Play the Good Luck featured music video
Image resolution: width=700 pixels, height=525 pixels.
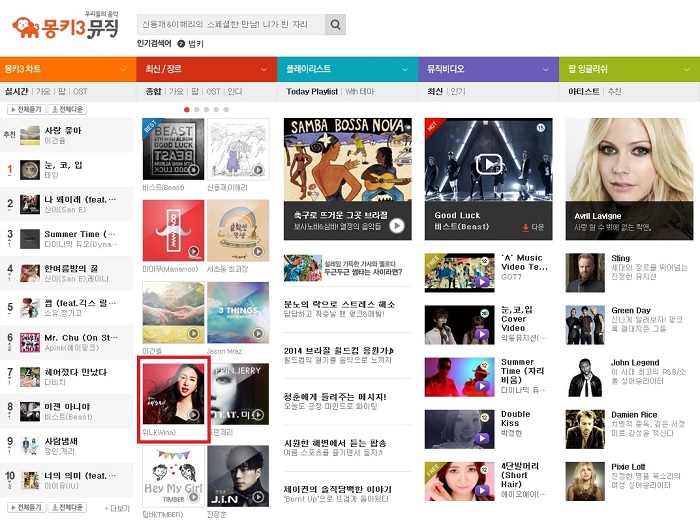coord(489,164)
